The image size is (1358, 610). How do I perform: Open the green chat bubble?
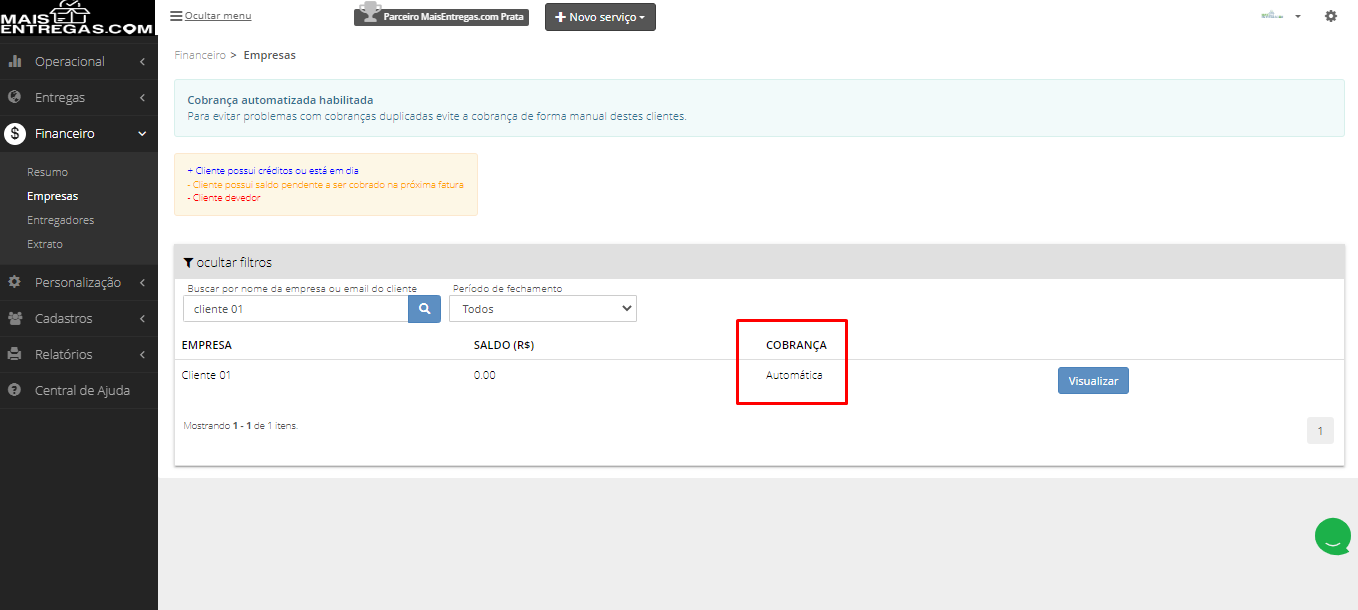click(1333, 536)
